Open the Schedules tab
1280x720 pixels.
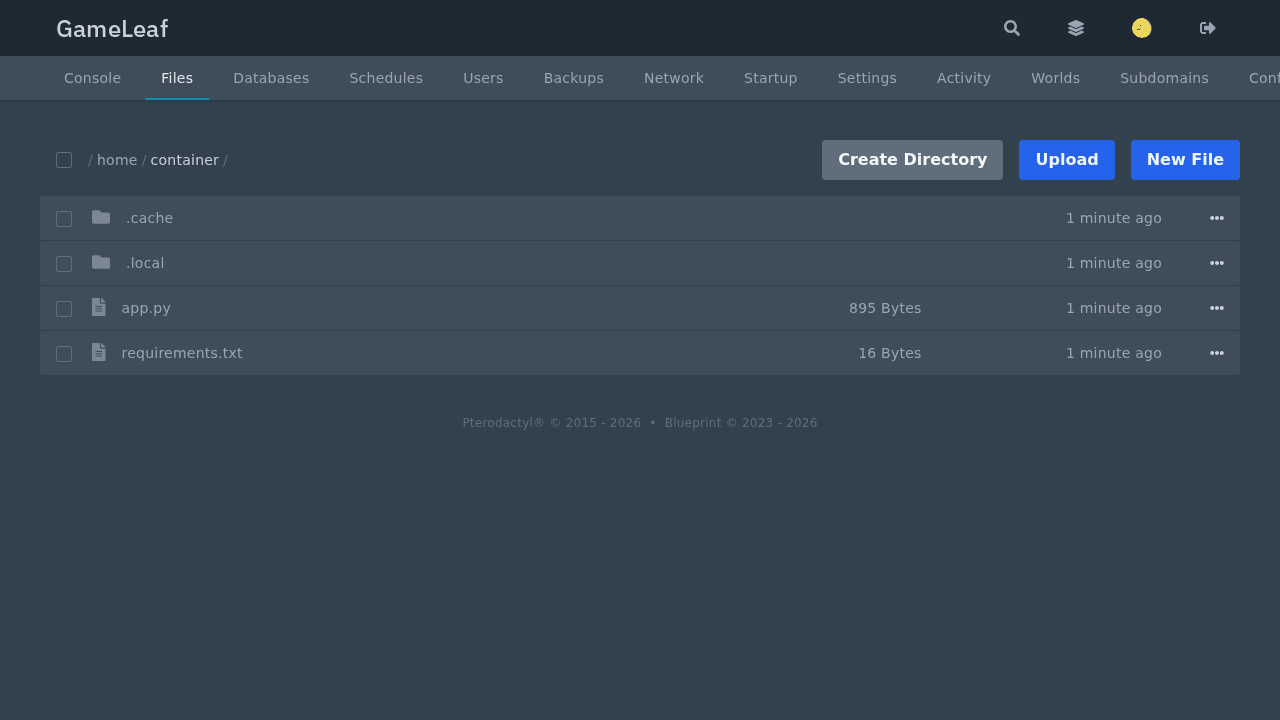point(386,78)
